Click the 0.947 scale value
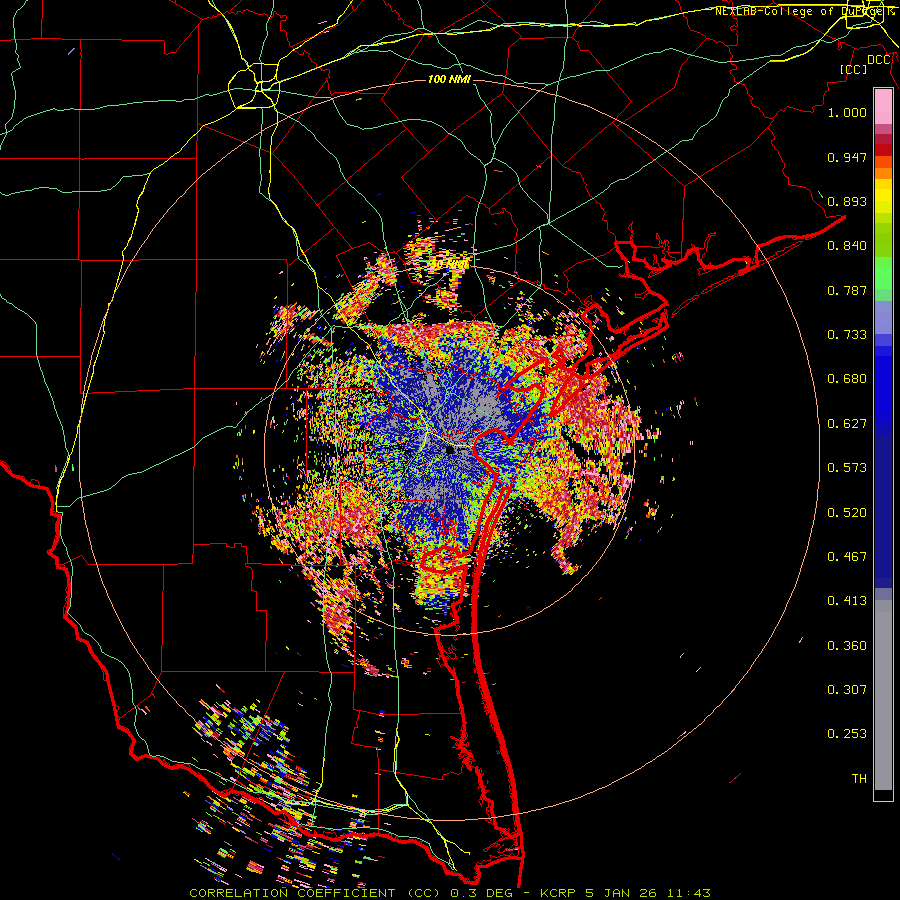This screenshot has height=900, width=900. [847, 157]
